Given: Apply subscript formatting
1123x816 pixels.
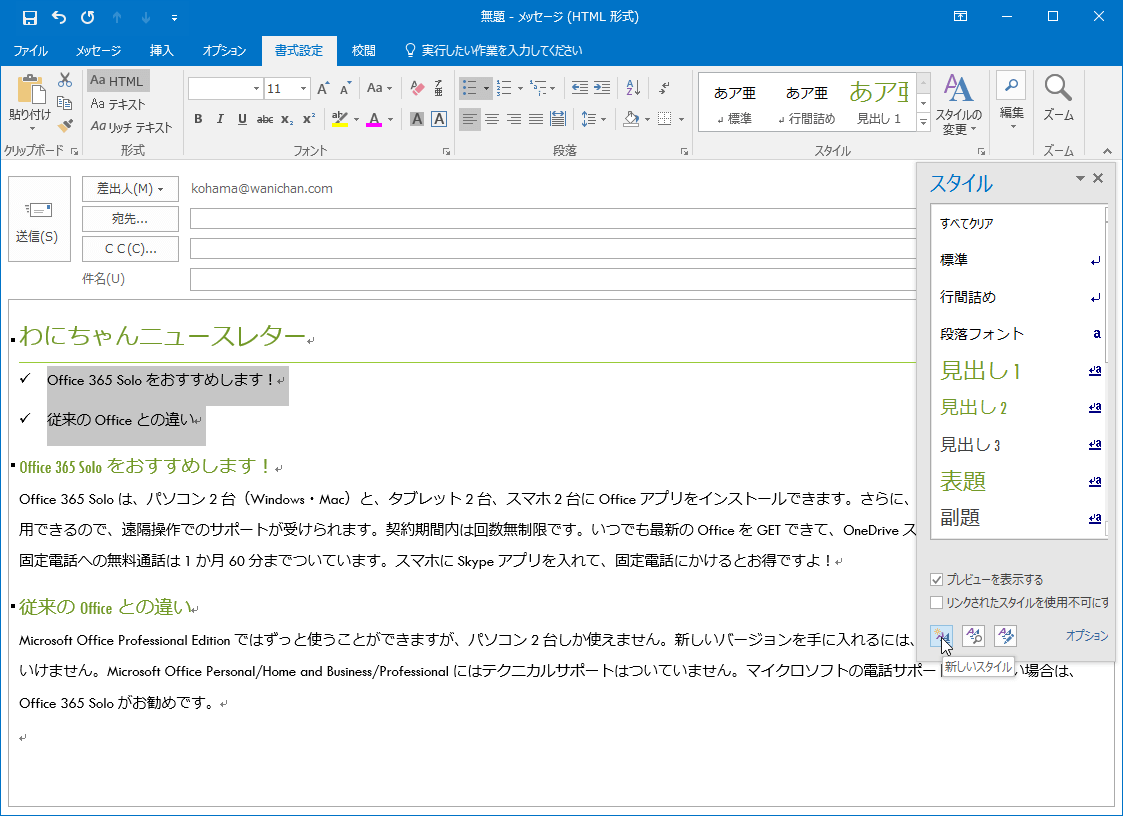Looking at the screenshot, I should tap(287, 119).
